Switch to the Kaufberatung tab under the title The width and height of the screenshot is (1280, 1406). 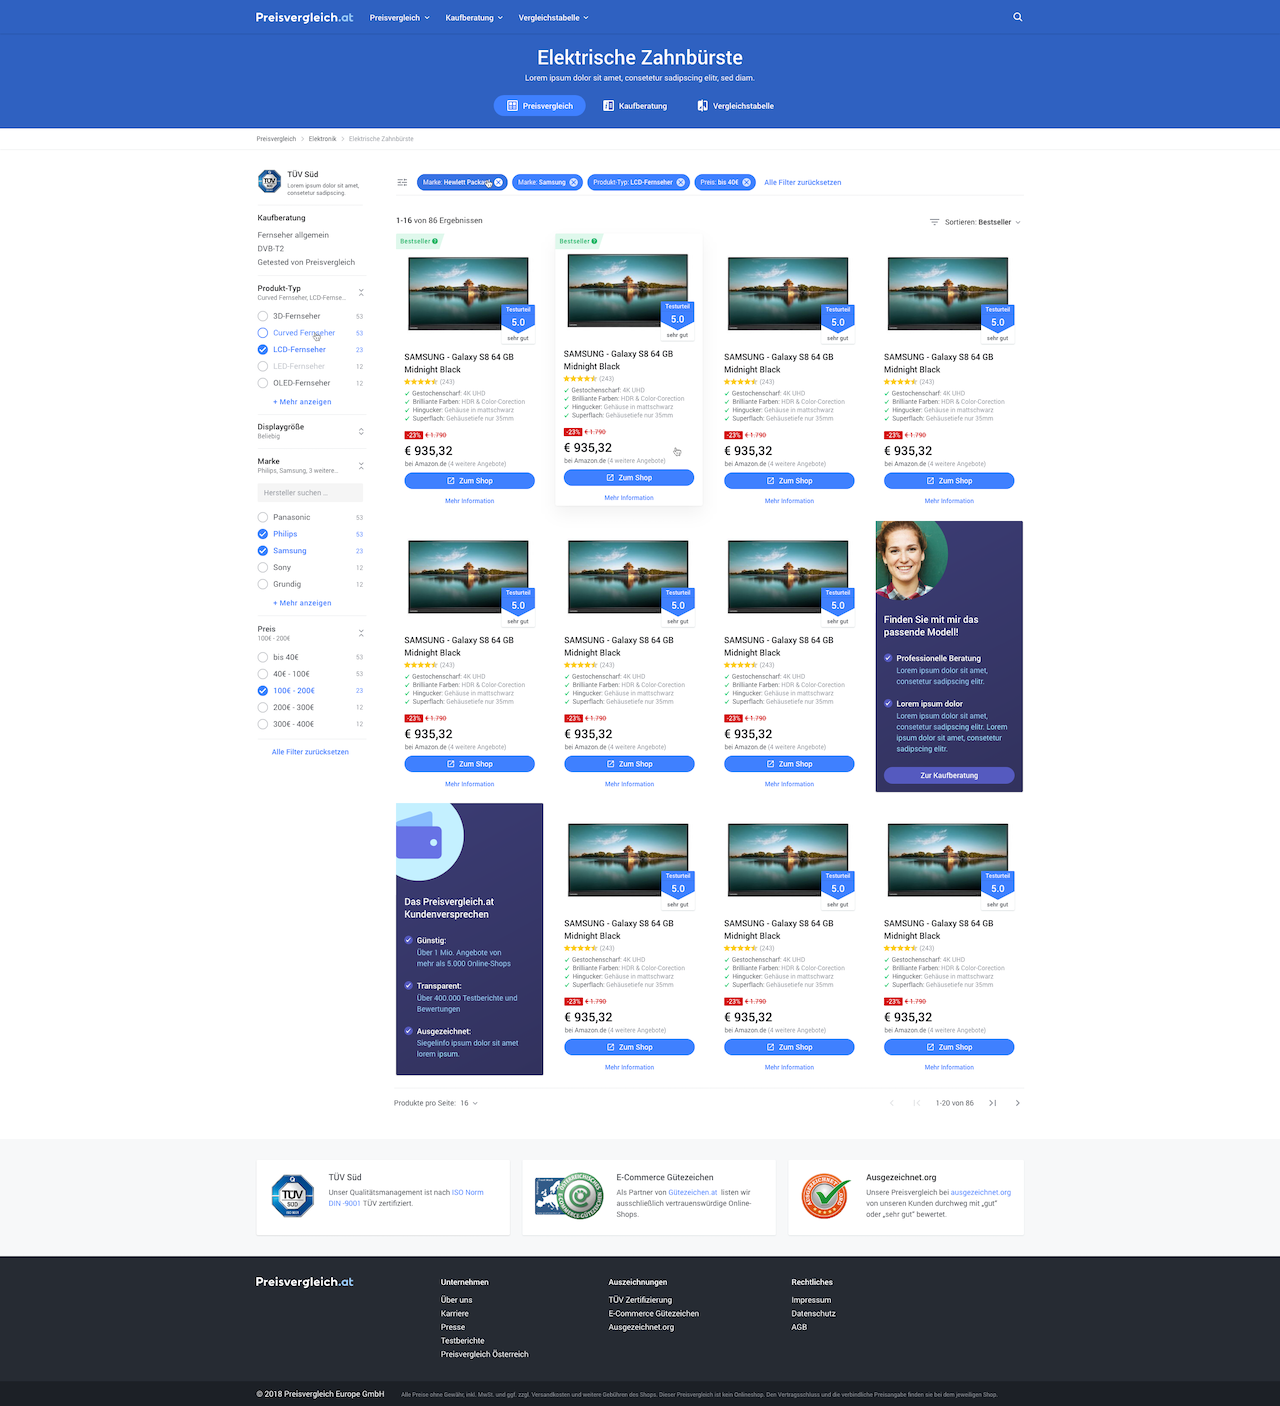[635, 106]
